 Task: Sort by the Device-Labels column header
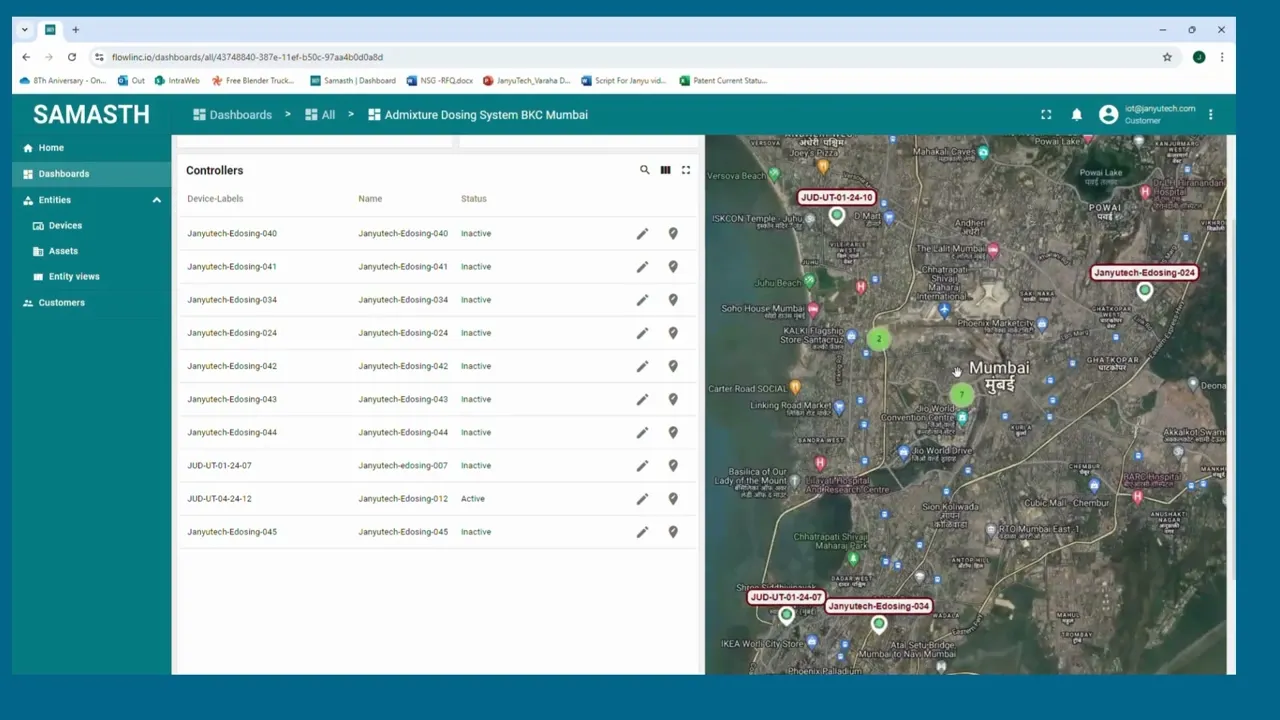[215, 199]
